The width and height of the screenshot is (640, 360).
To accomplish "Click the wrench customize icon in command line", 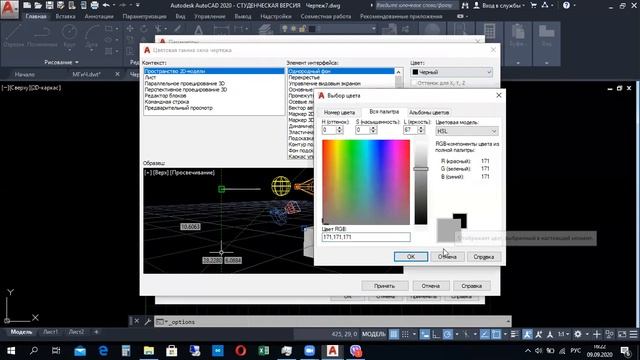I will 147,322.
